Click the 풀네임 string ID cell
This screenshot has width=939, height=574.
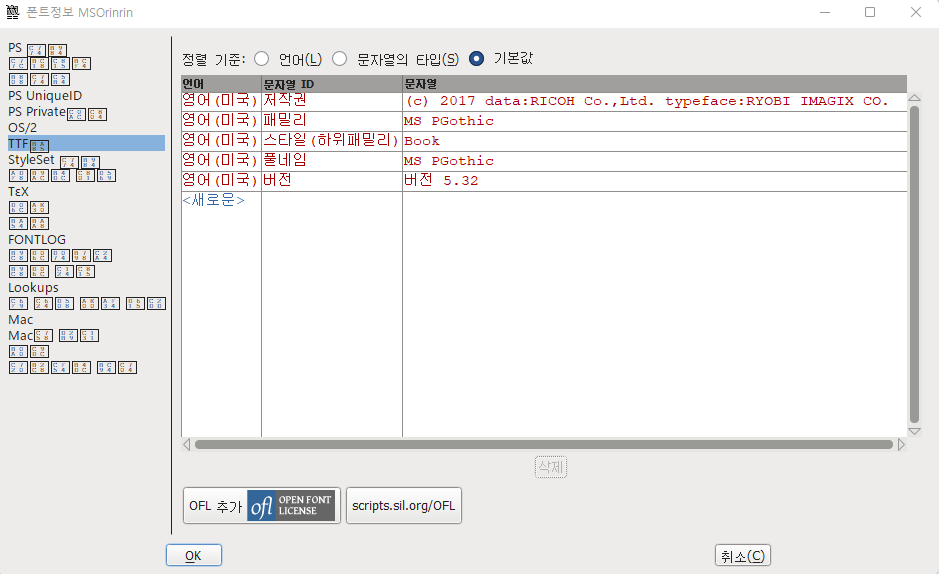click(x=332, y=160)
